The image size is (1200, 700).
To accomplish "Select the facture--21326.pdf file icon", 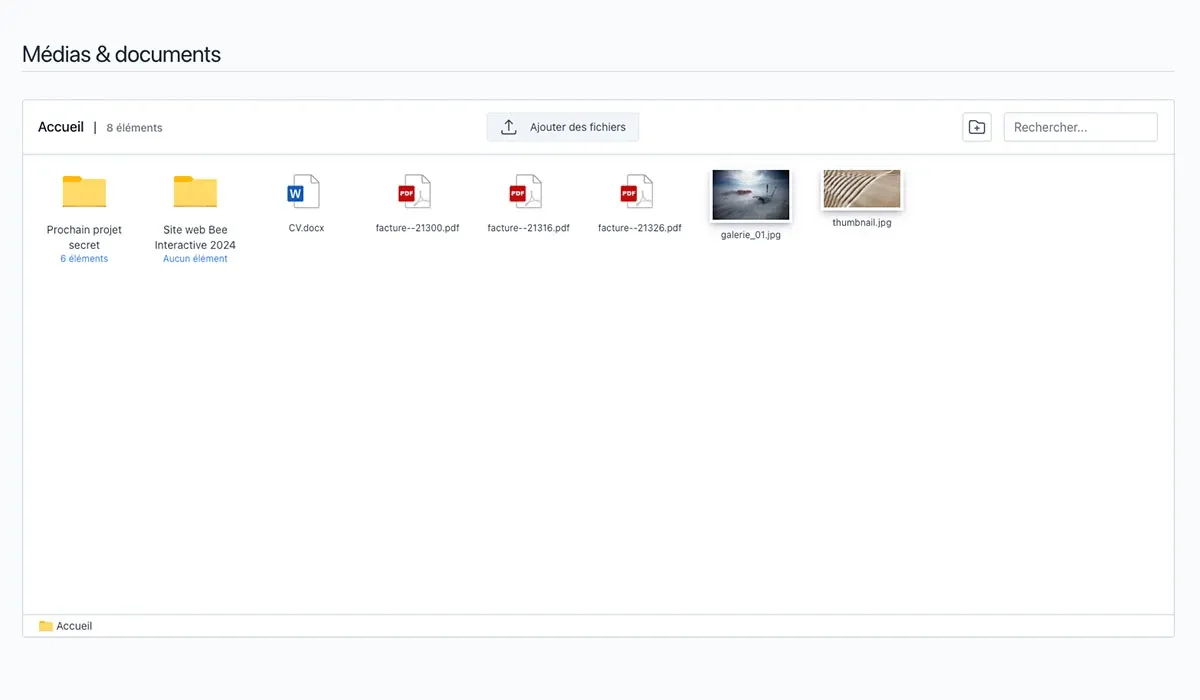I will [636, 191].
